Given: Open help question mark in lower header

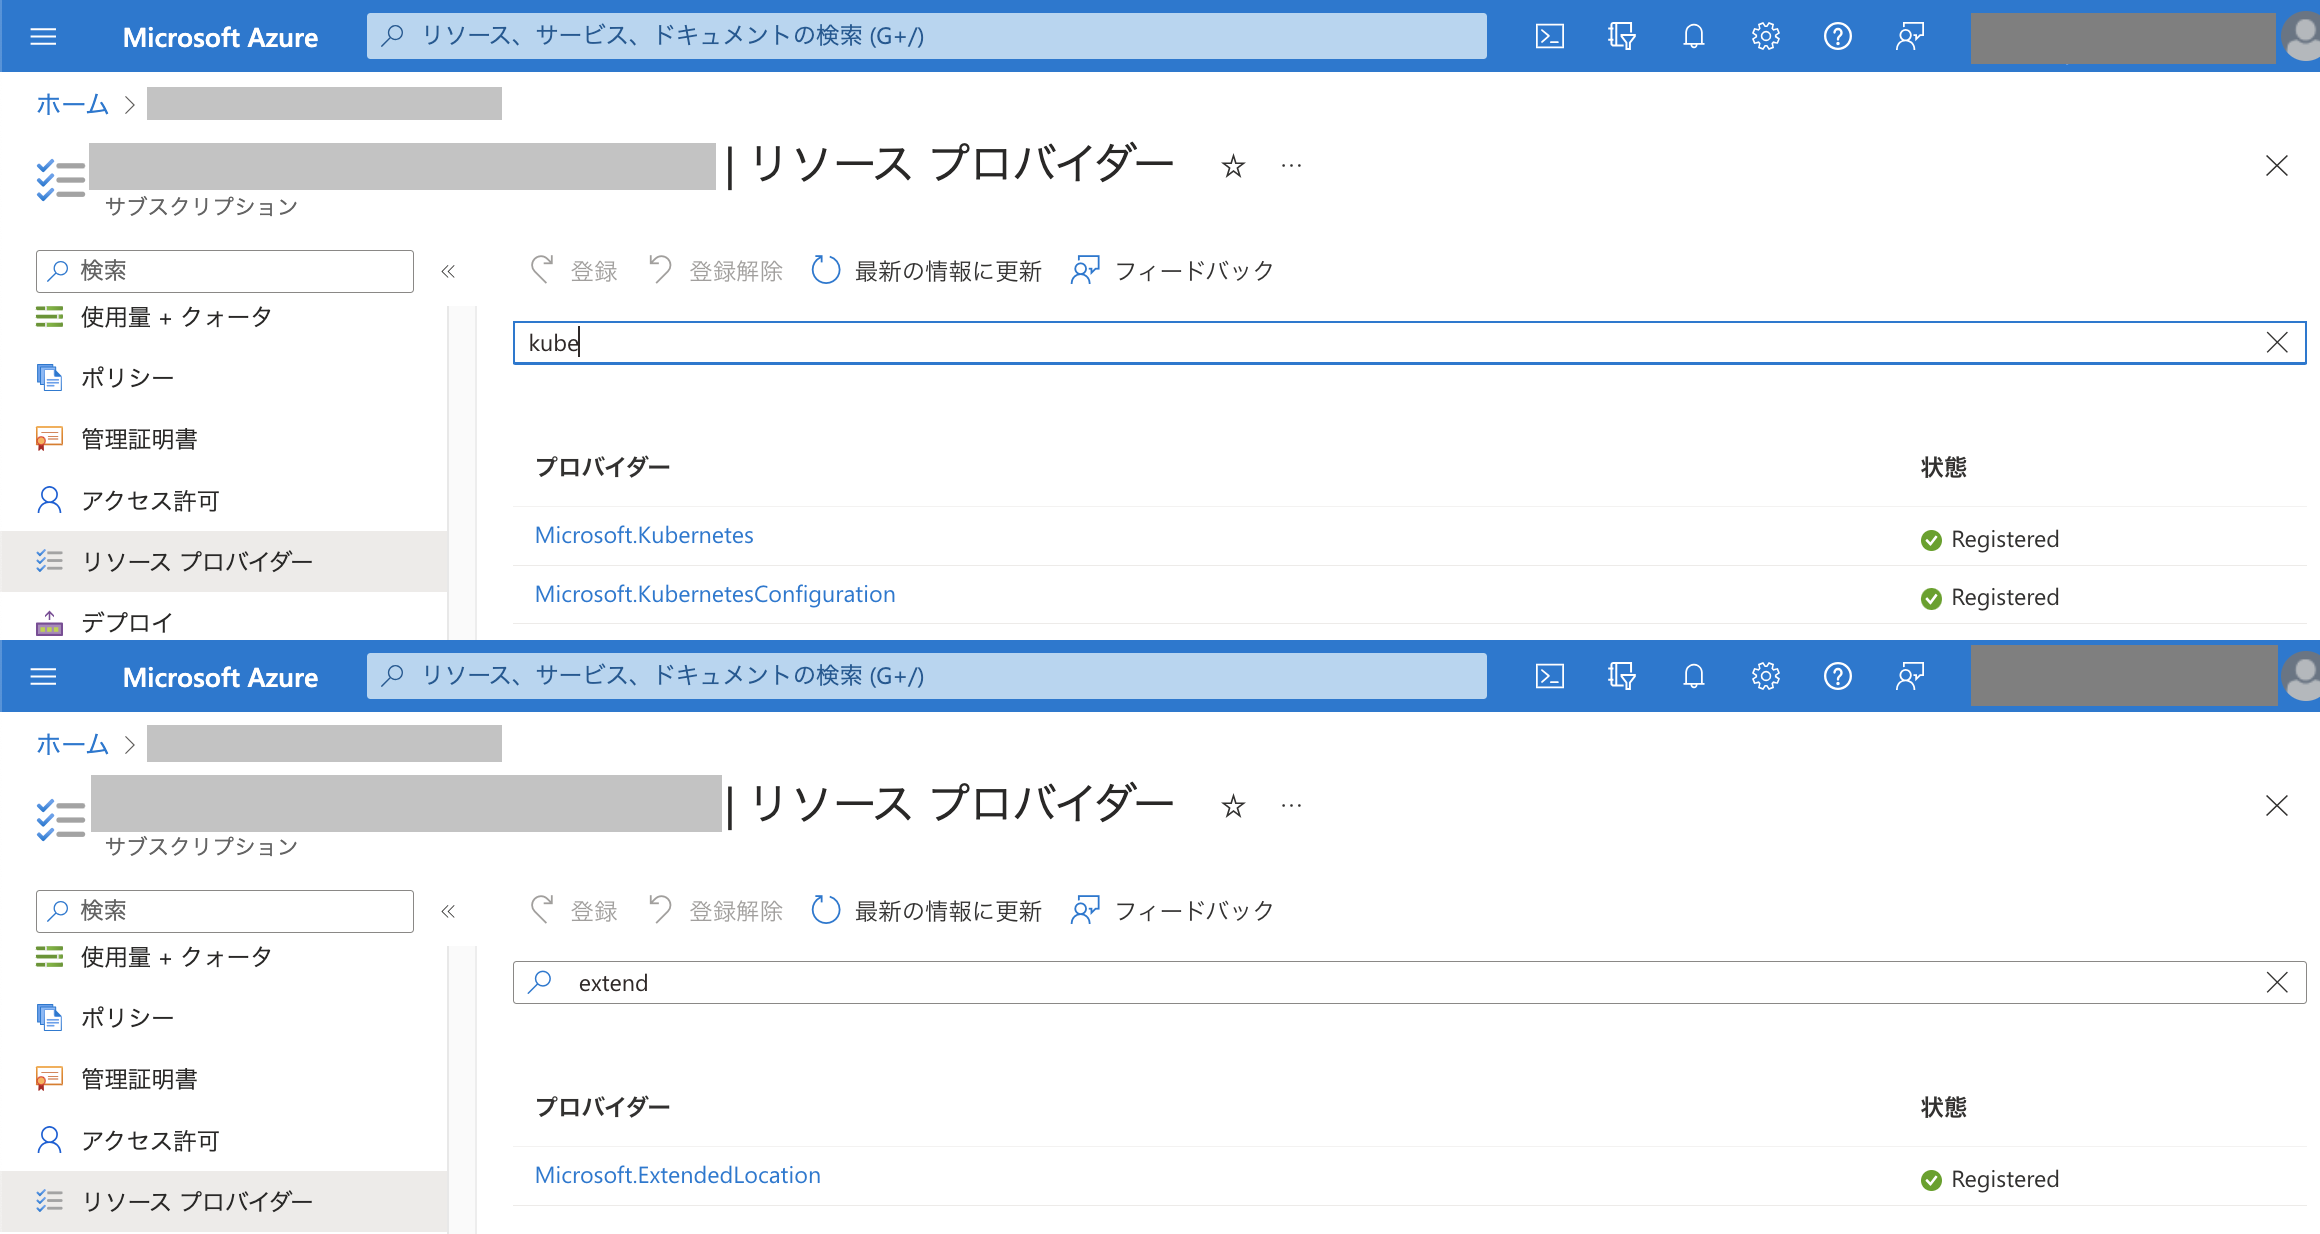Looking at the screenshot, I should pyautogui.click(x=1837, y=677).
